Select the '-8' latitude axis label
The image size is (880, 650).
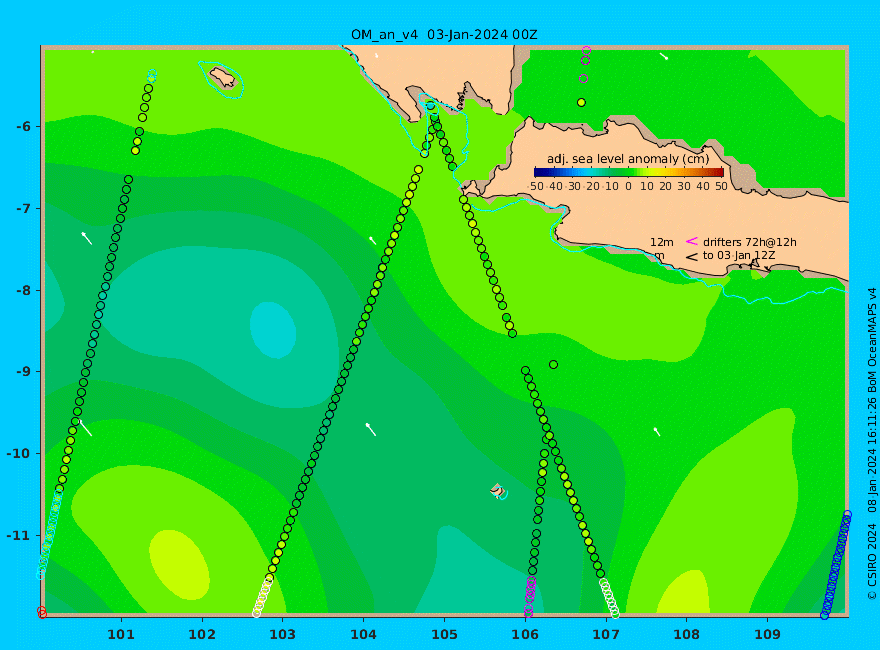point(24,290)
